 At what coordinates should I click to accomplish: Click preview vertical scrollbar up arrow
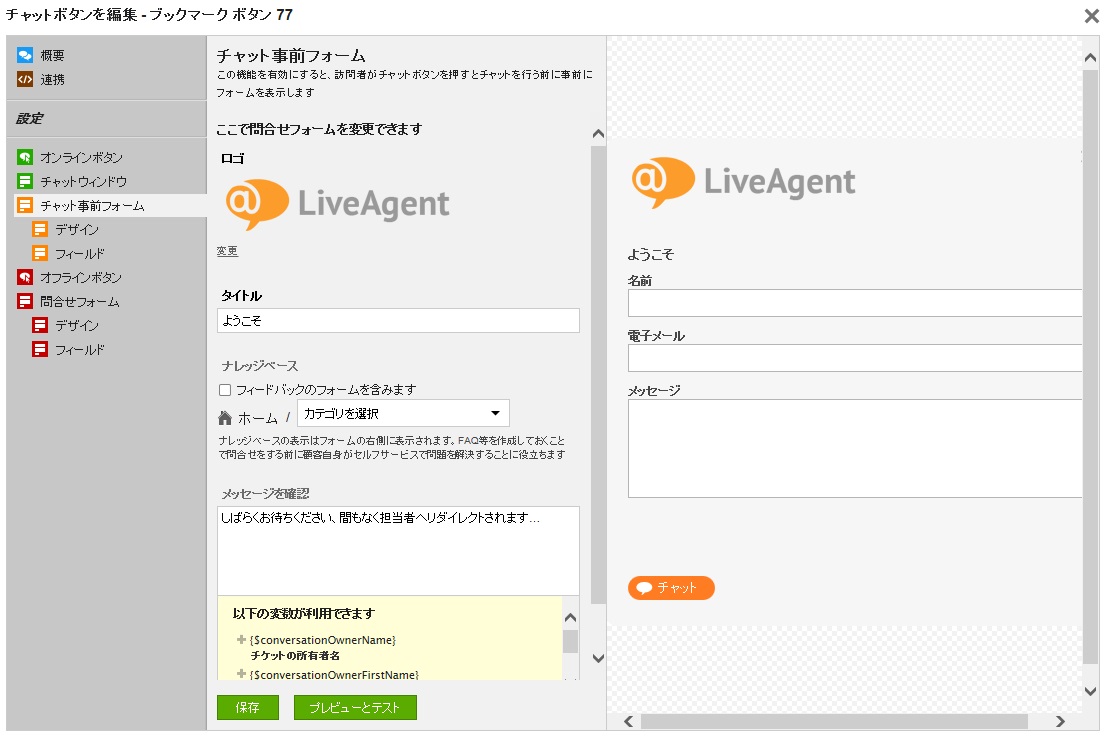click(x=1090, y=58)
